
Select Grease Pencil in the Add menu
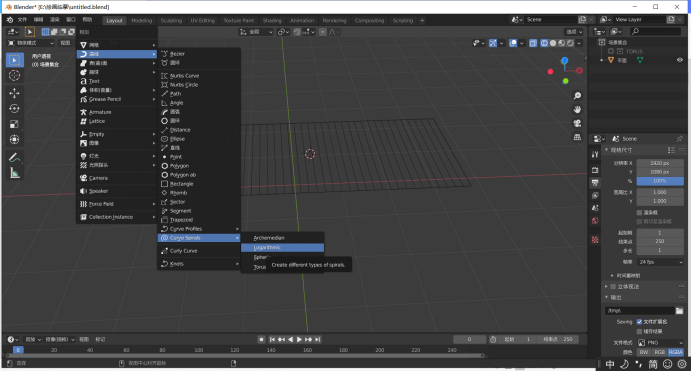pyautogui.click(x=117, y=99)
